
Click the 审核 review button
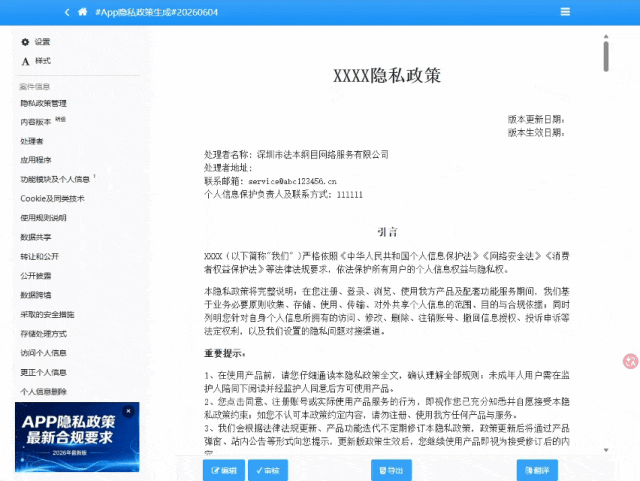[268, 470]
